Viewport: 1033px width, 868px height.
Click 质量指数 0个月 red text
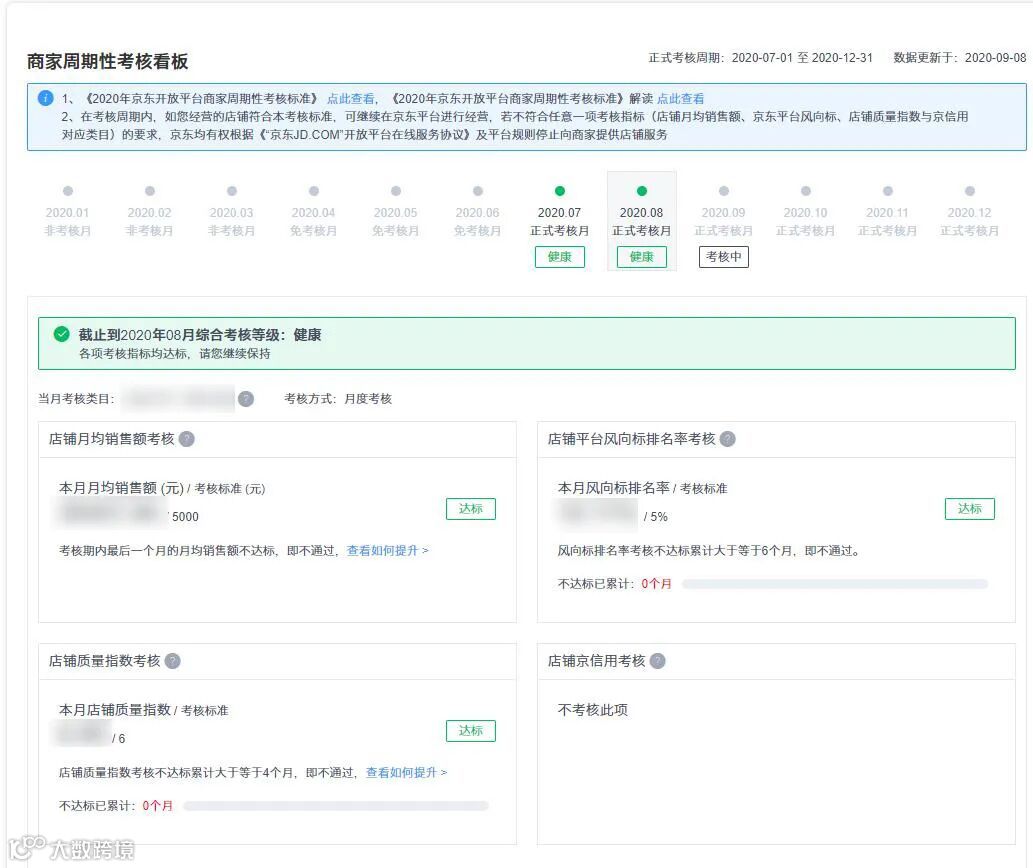click(x=157, y=805)
